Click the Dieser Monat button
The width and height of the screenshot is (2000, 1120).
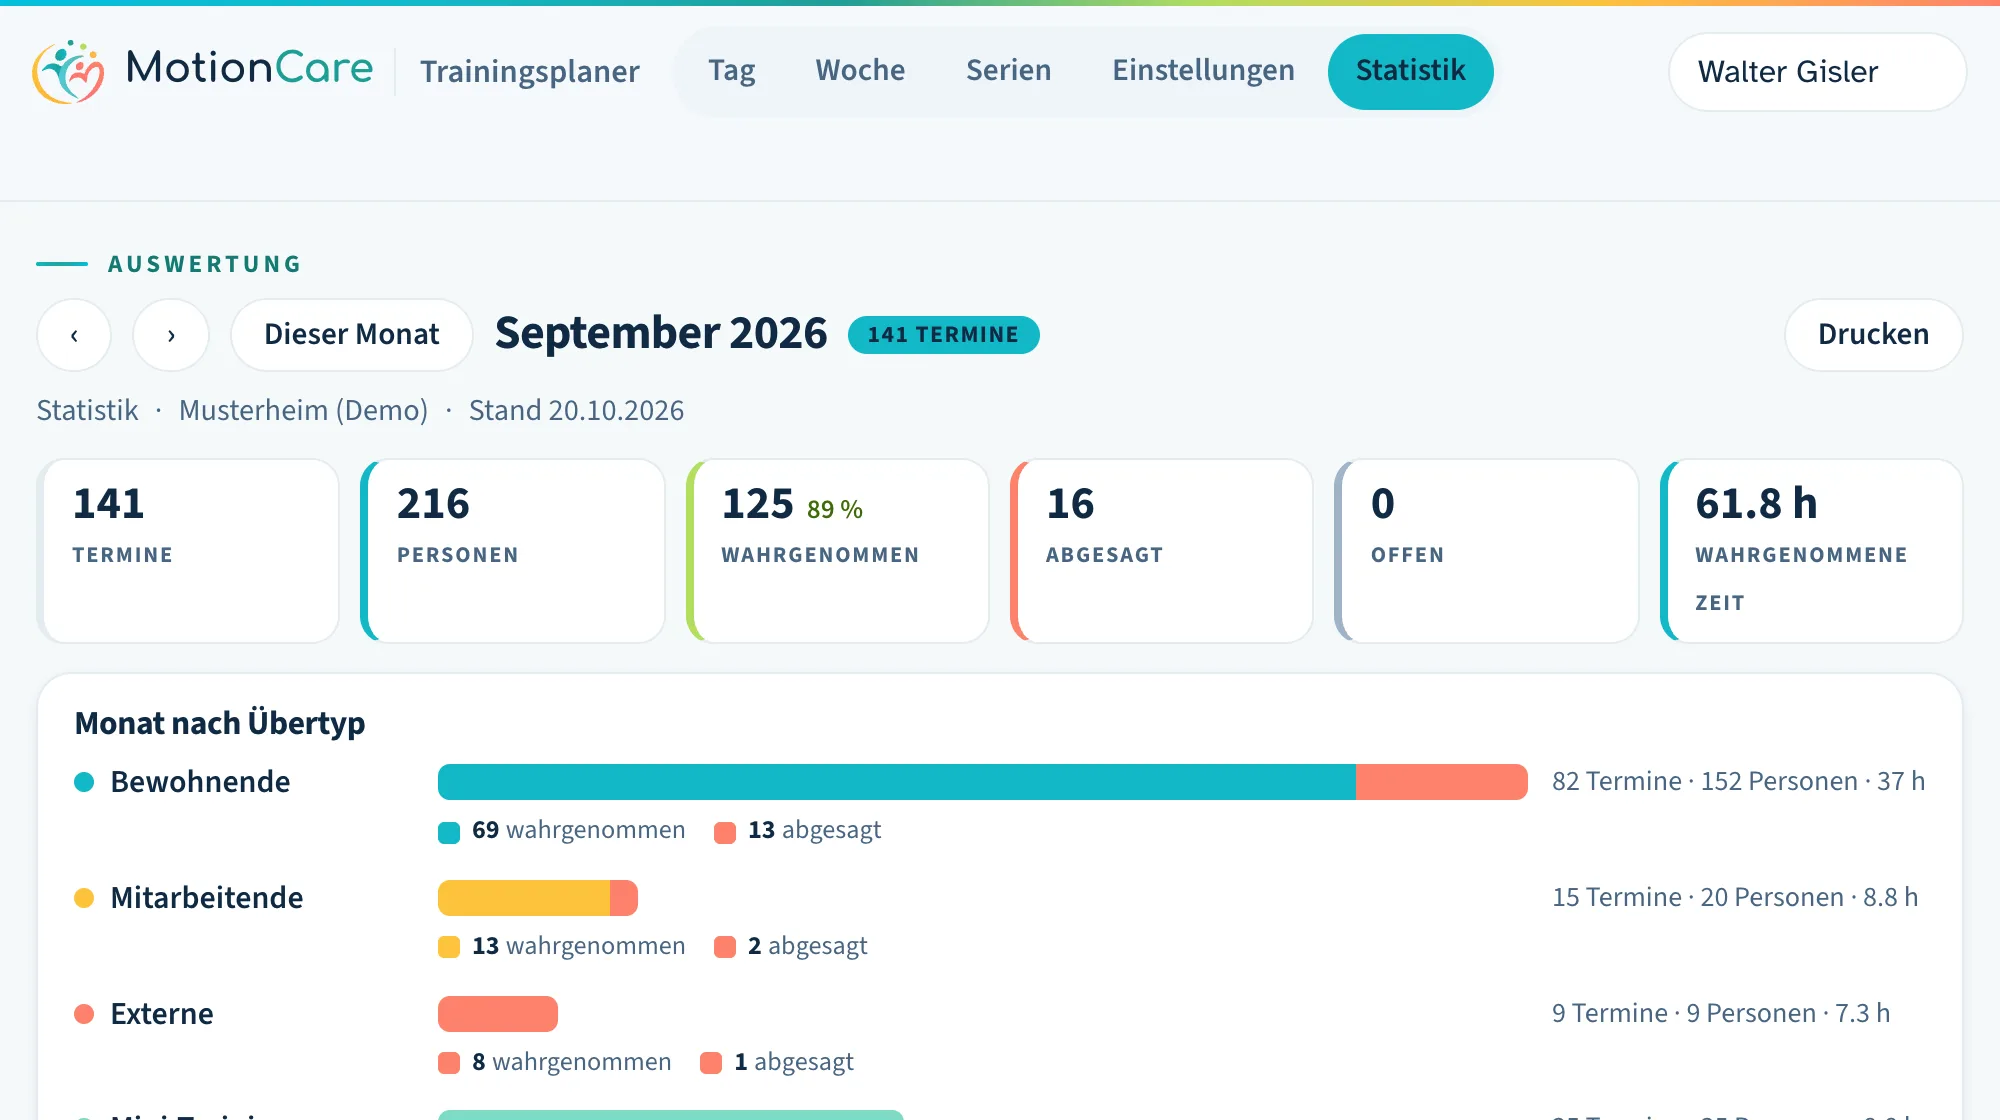351,335
